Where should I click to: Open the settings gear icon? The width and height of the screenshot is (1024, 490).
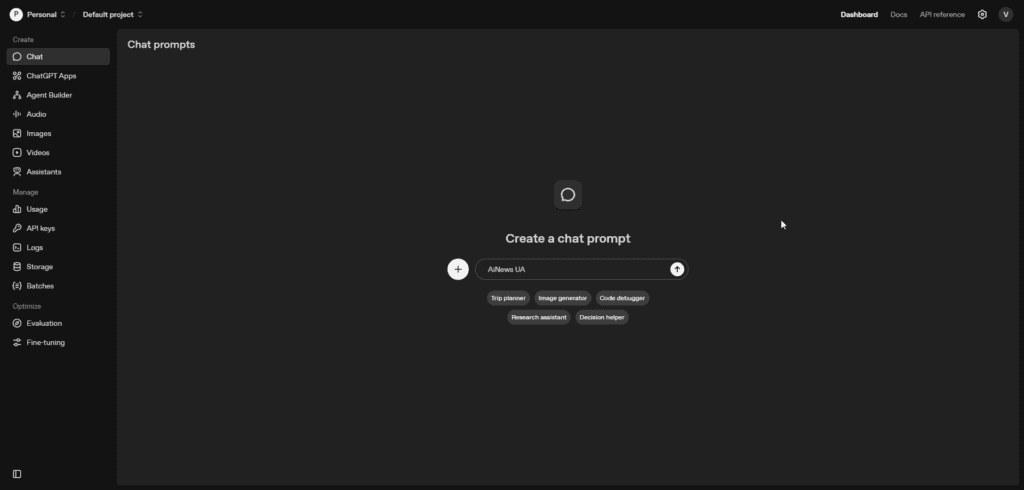[982, 15]
